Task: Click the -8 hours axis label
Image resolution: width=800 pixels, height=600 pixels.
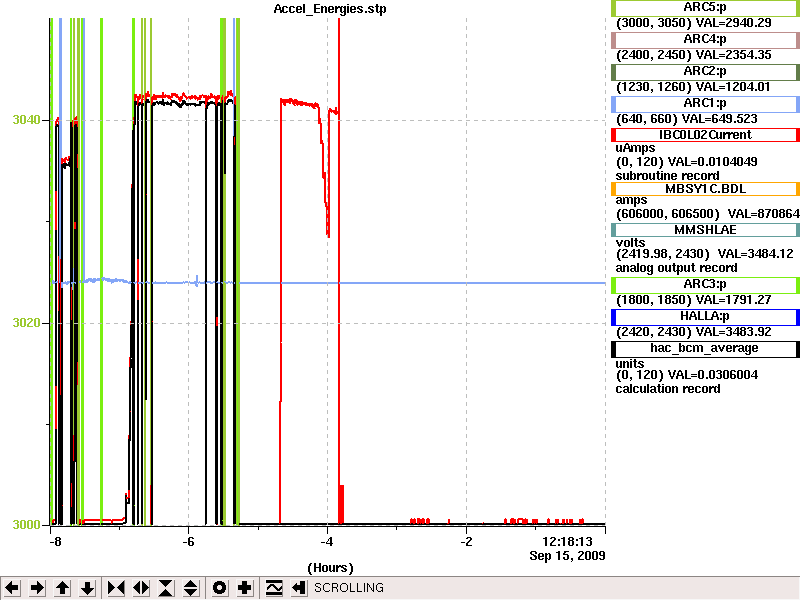Action: click(55, 542)
